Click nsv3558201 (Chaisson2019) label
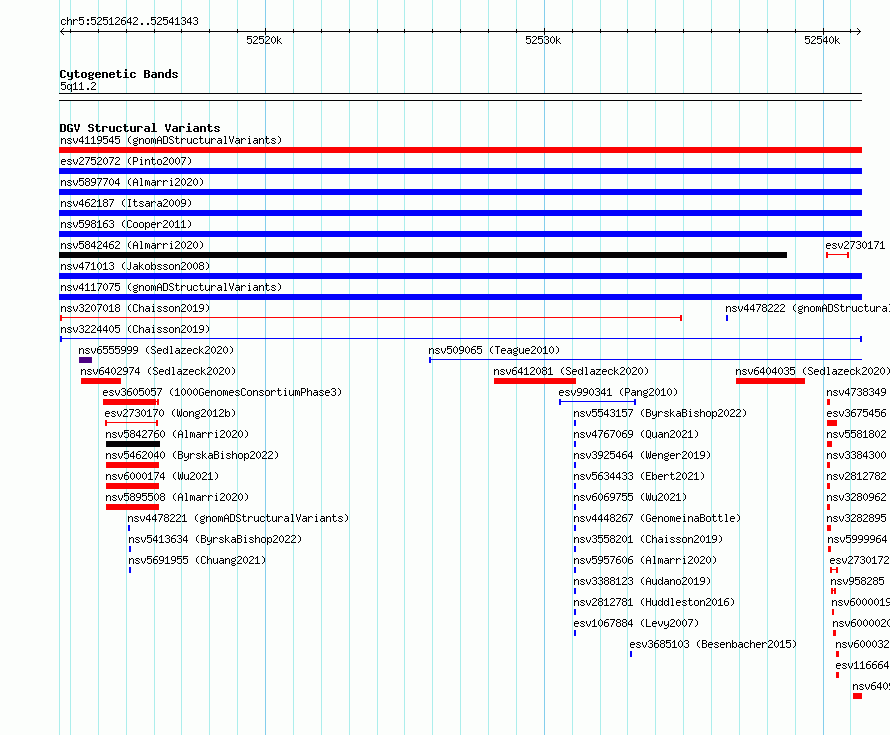 (x=648, y=539)
